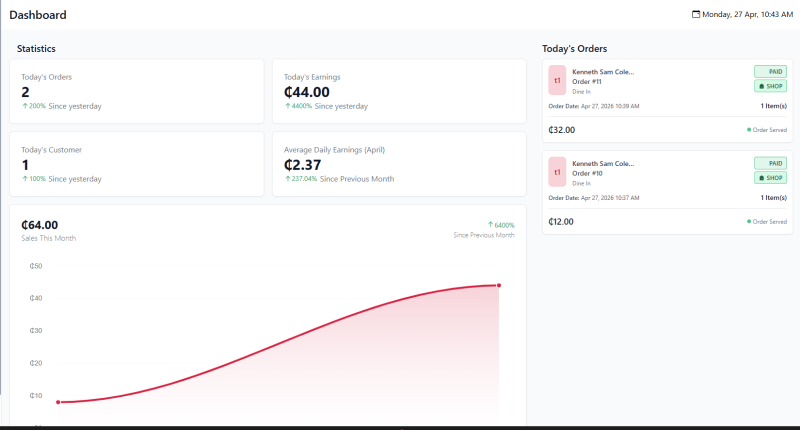Select the chart's first data point
The image size is (800, 430).
[58, 402]
